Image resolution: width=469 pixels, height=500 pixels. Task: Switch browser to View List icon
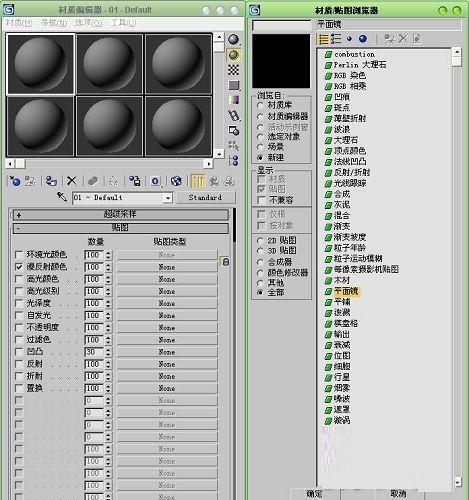click(x=323, y=39)
